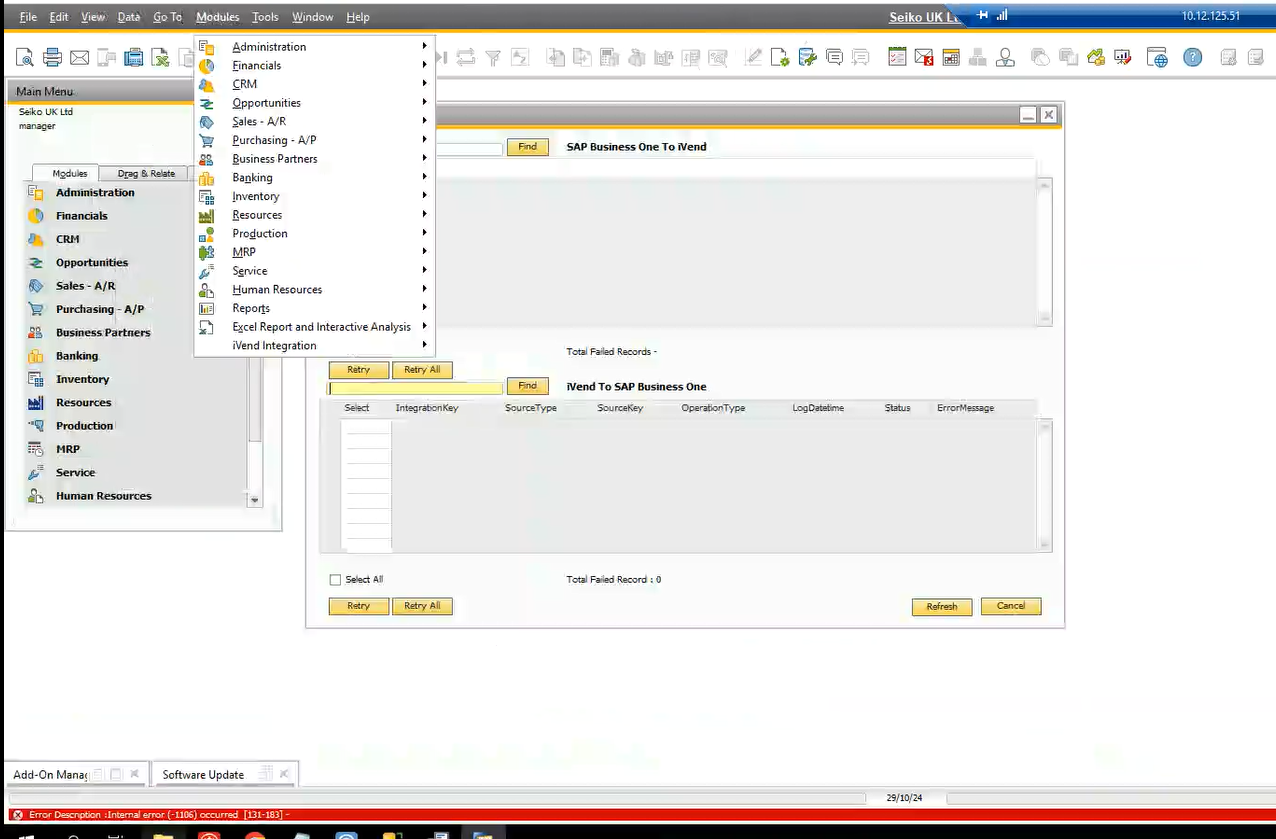
Task: Click the Financials pie icon in Modules dropdown
Action: 207,66
